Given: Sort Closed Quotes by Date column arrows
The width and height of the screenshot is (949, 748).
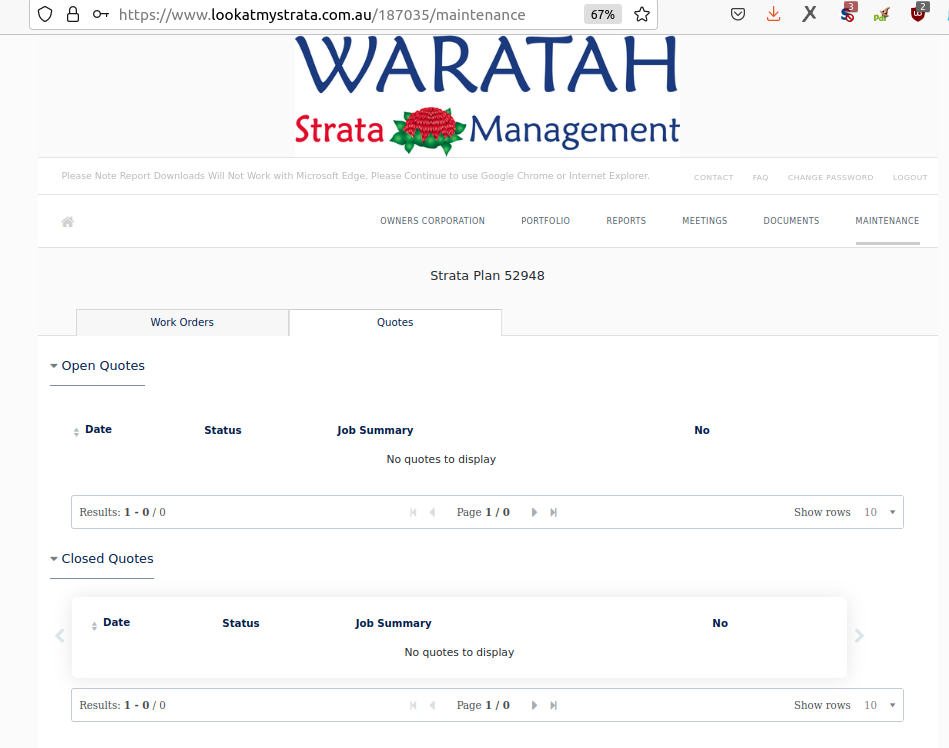Looking at the screenshot, I should coord(94,626).
